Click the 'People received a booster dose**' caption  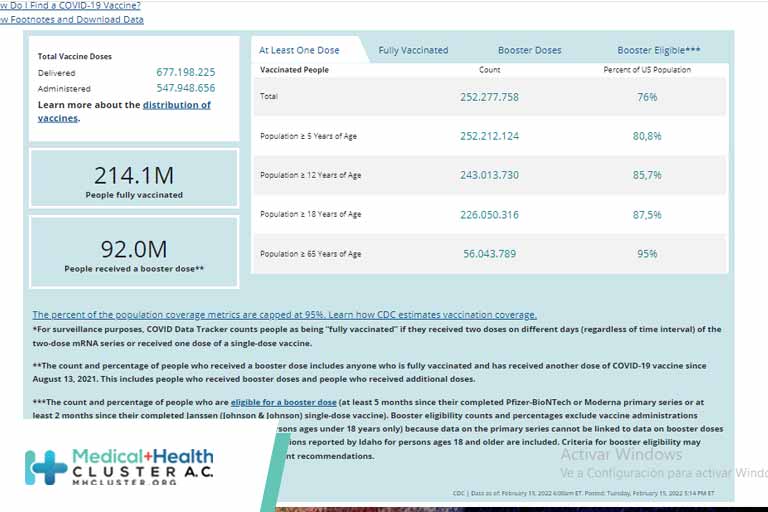click(134, 268)
